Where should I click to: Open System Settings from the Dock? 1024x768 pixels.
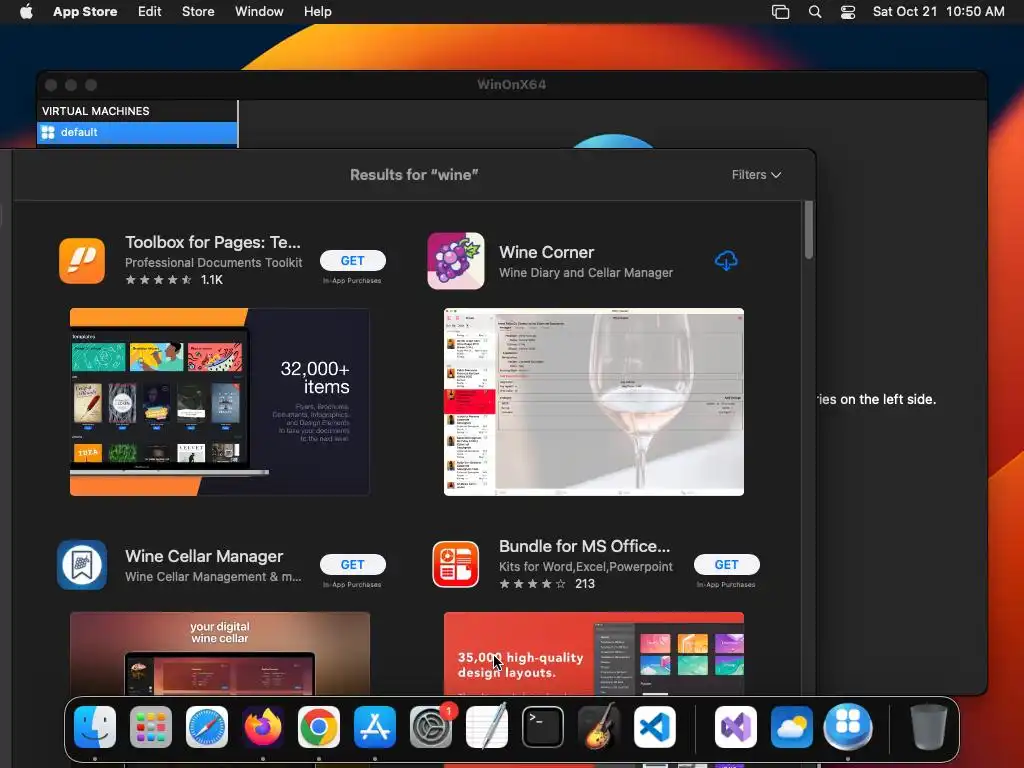[x=431, y=727]
